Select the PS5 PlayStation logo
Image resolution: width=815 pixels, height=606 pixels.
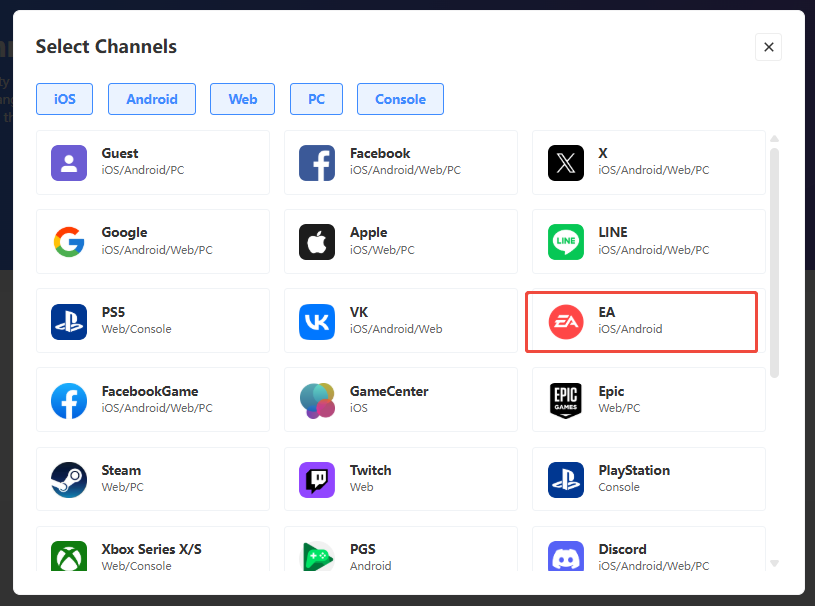click(x=69, y=322)
